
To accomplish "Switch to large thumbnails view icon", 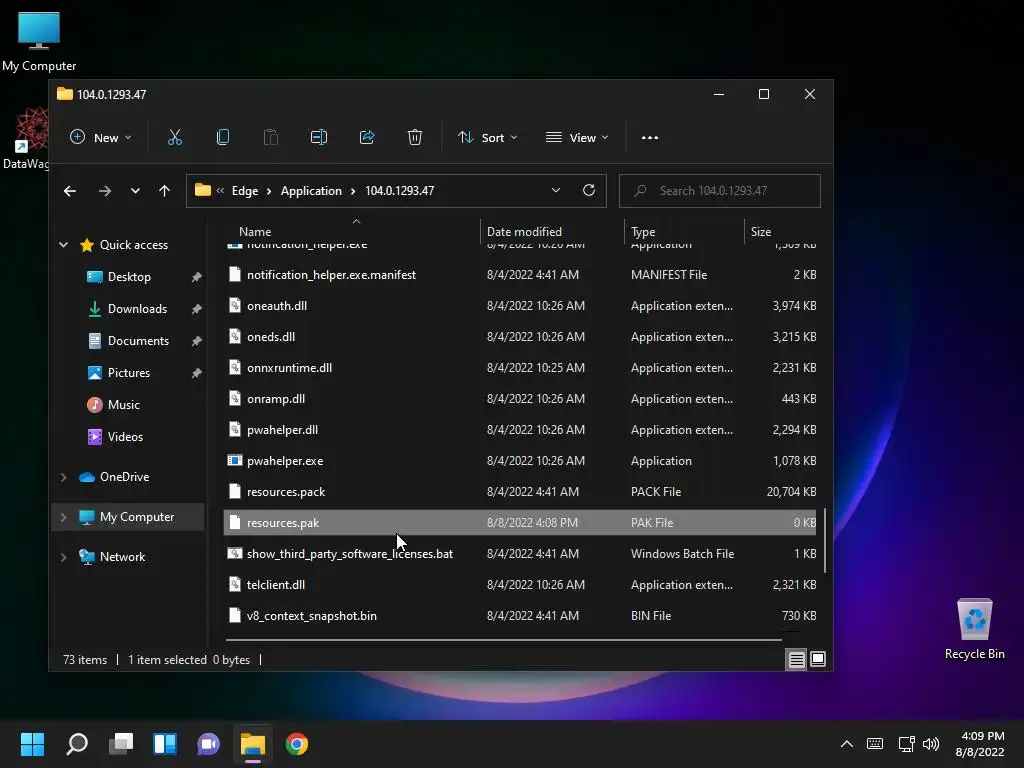I will (x=818, y=660).
